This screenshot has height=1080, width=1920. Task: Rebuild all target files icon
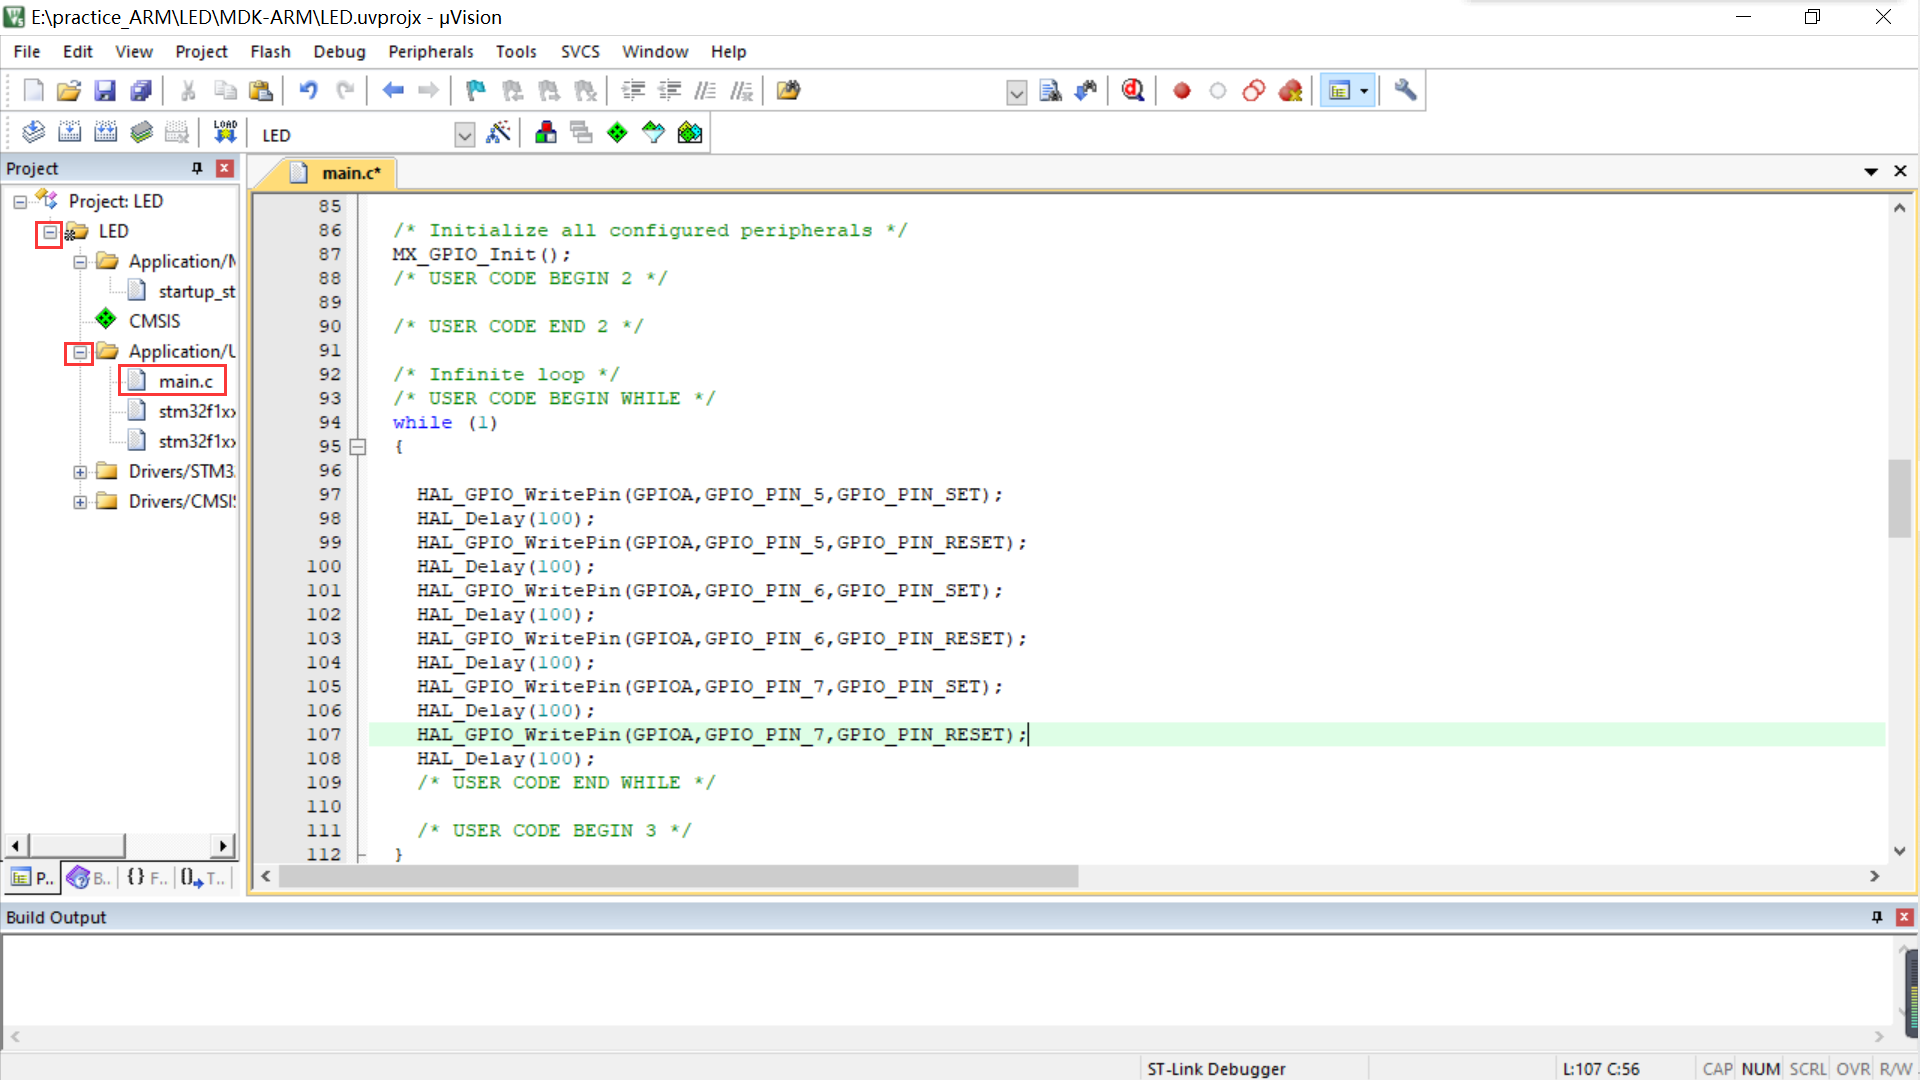click(105, 133)
